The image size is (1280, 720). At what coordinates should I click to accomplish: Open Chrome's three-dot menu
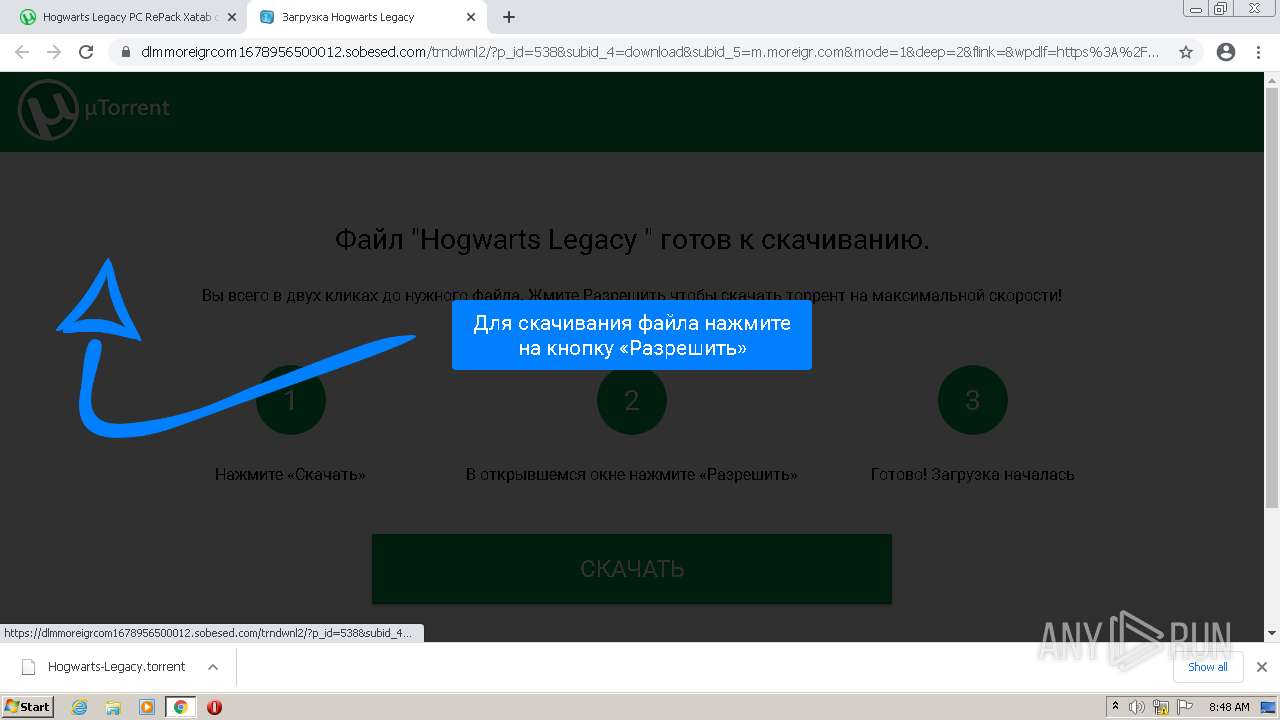click(x=1258, y=52)
